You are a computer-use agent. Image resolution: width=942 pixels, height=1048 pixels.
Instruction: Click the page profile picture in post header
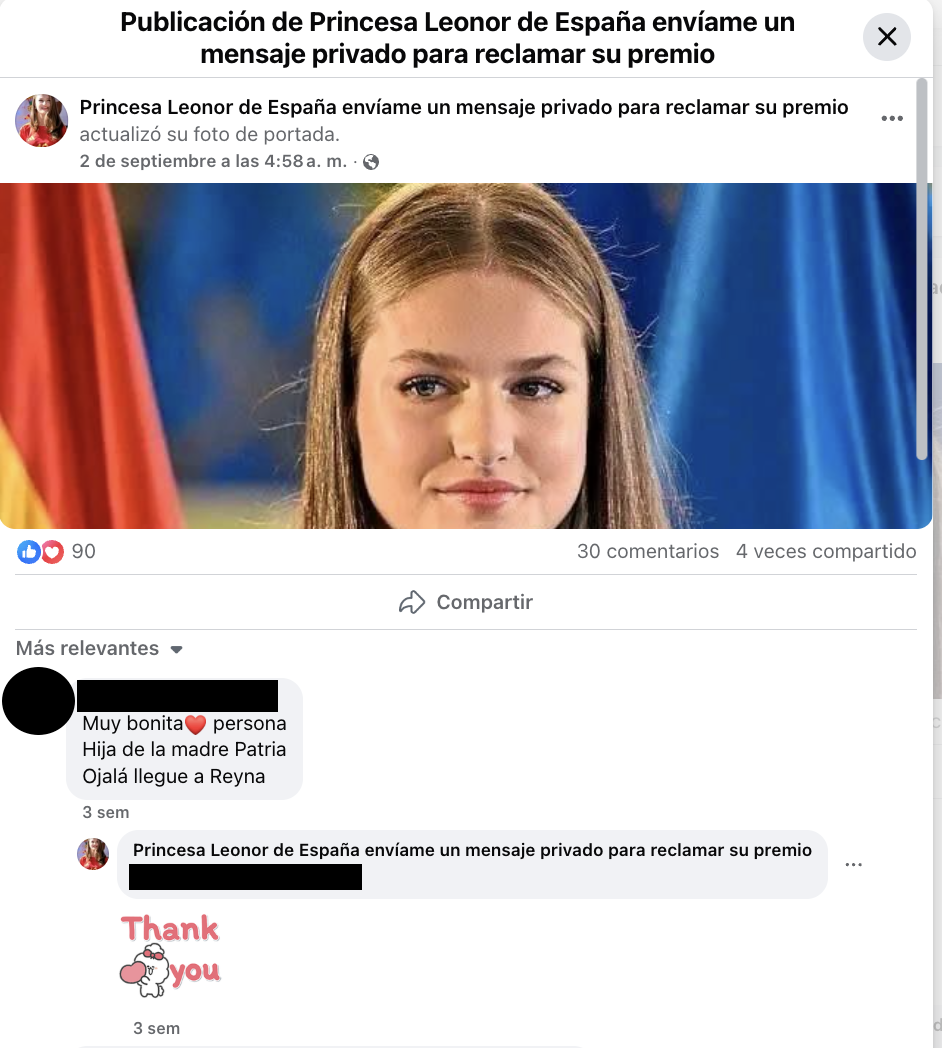tap(41, 120)
